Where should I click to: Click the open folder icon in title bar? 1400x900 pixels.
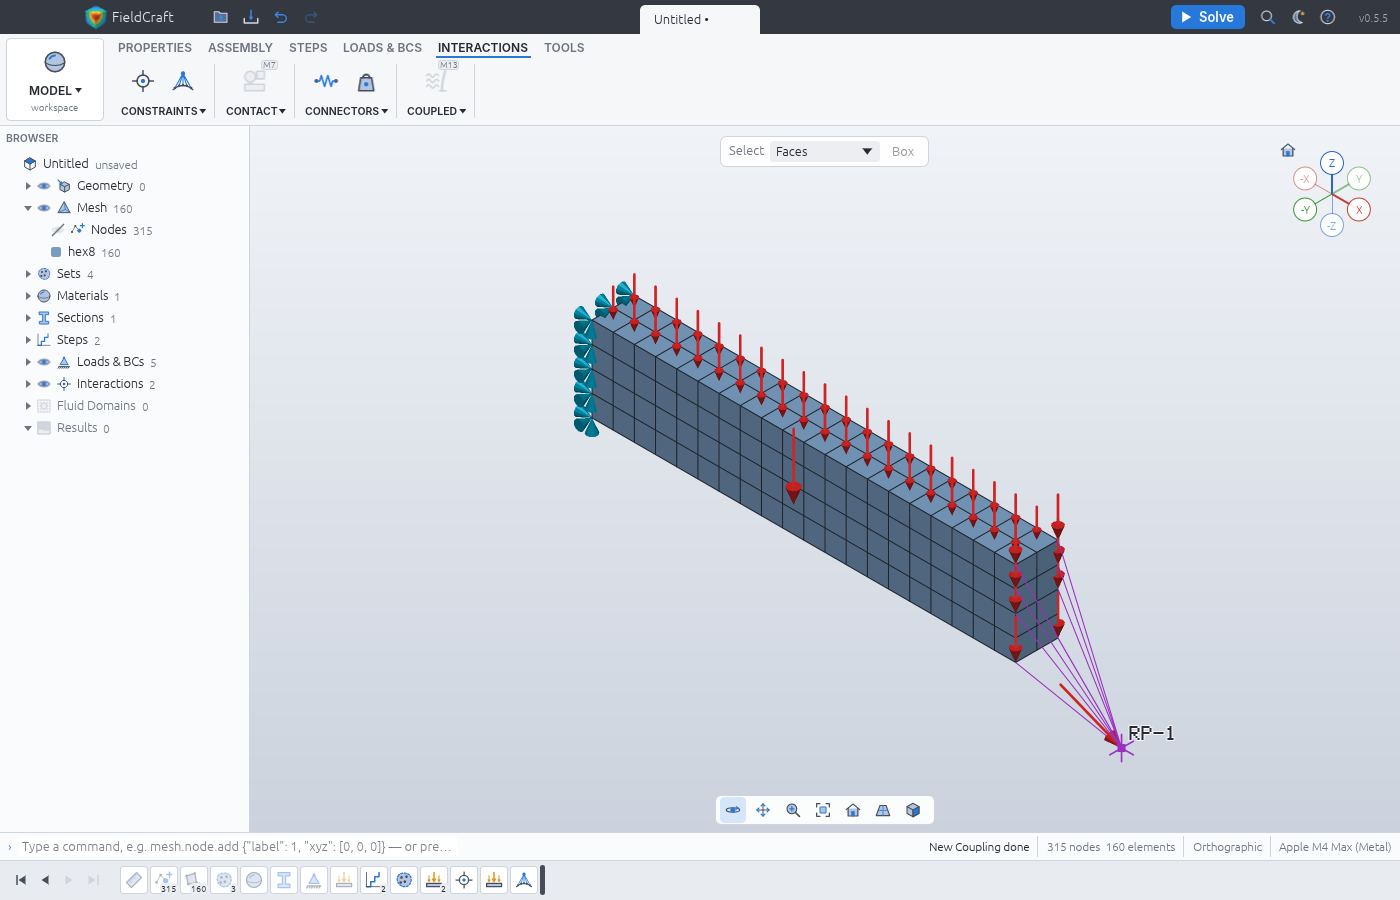(x=221, y=17)
